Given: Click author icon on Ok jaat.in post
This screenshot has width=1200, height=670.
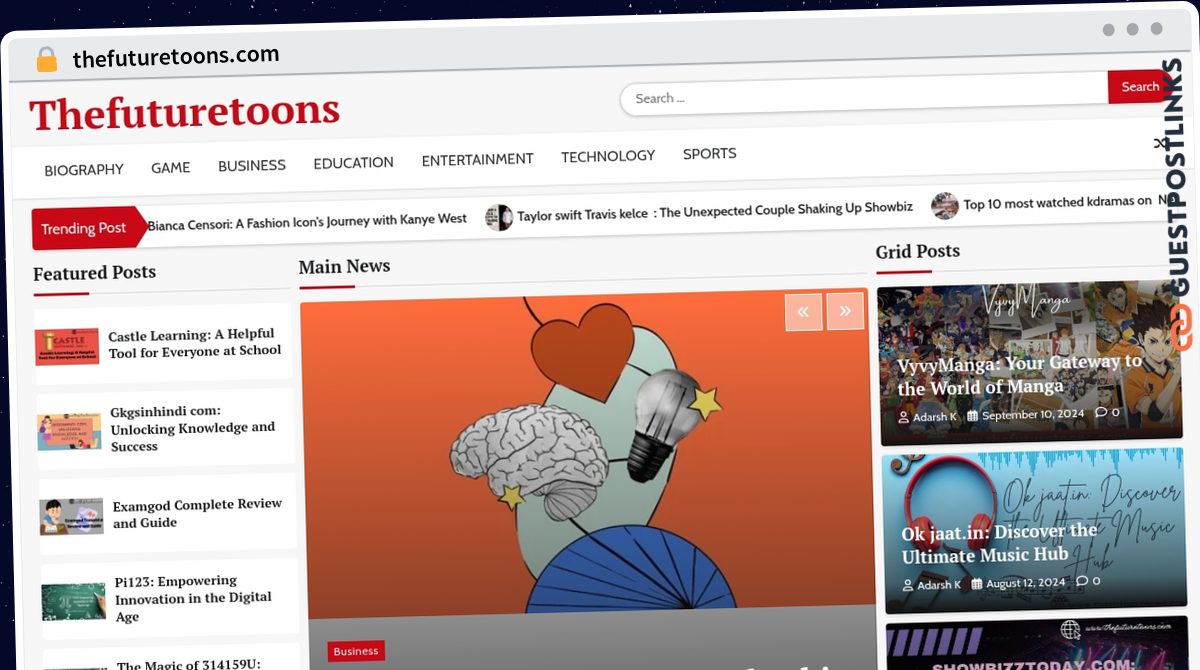Looking at the screenshot, I should [x=908, y=586].
